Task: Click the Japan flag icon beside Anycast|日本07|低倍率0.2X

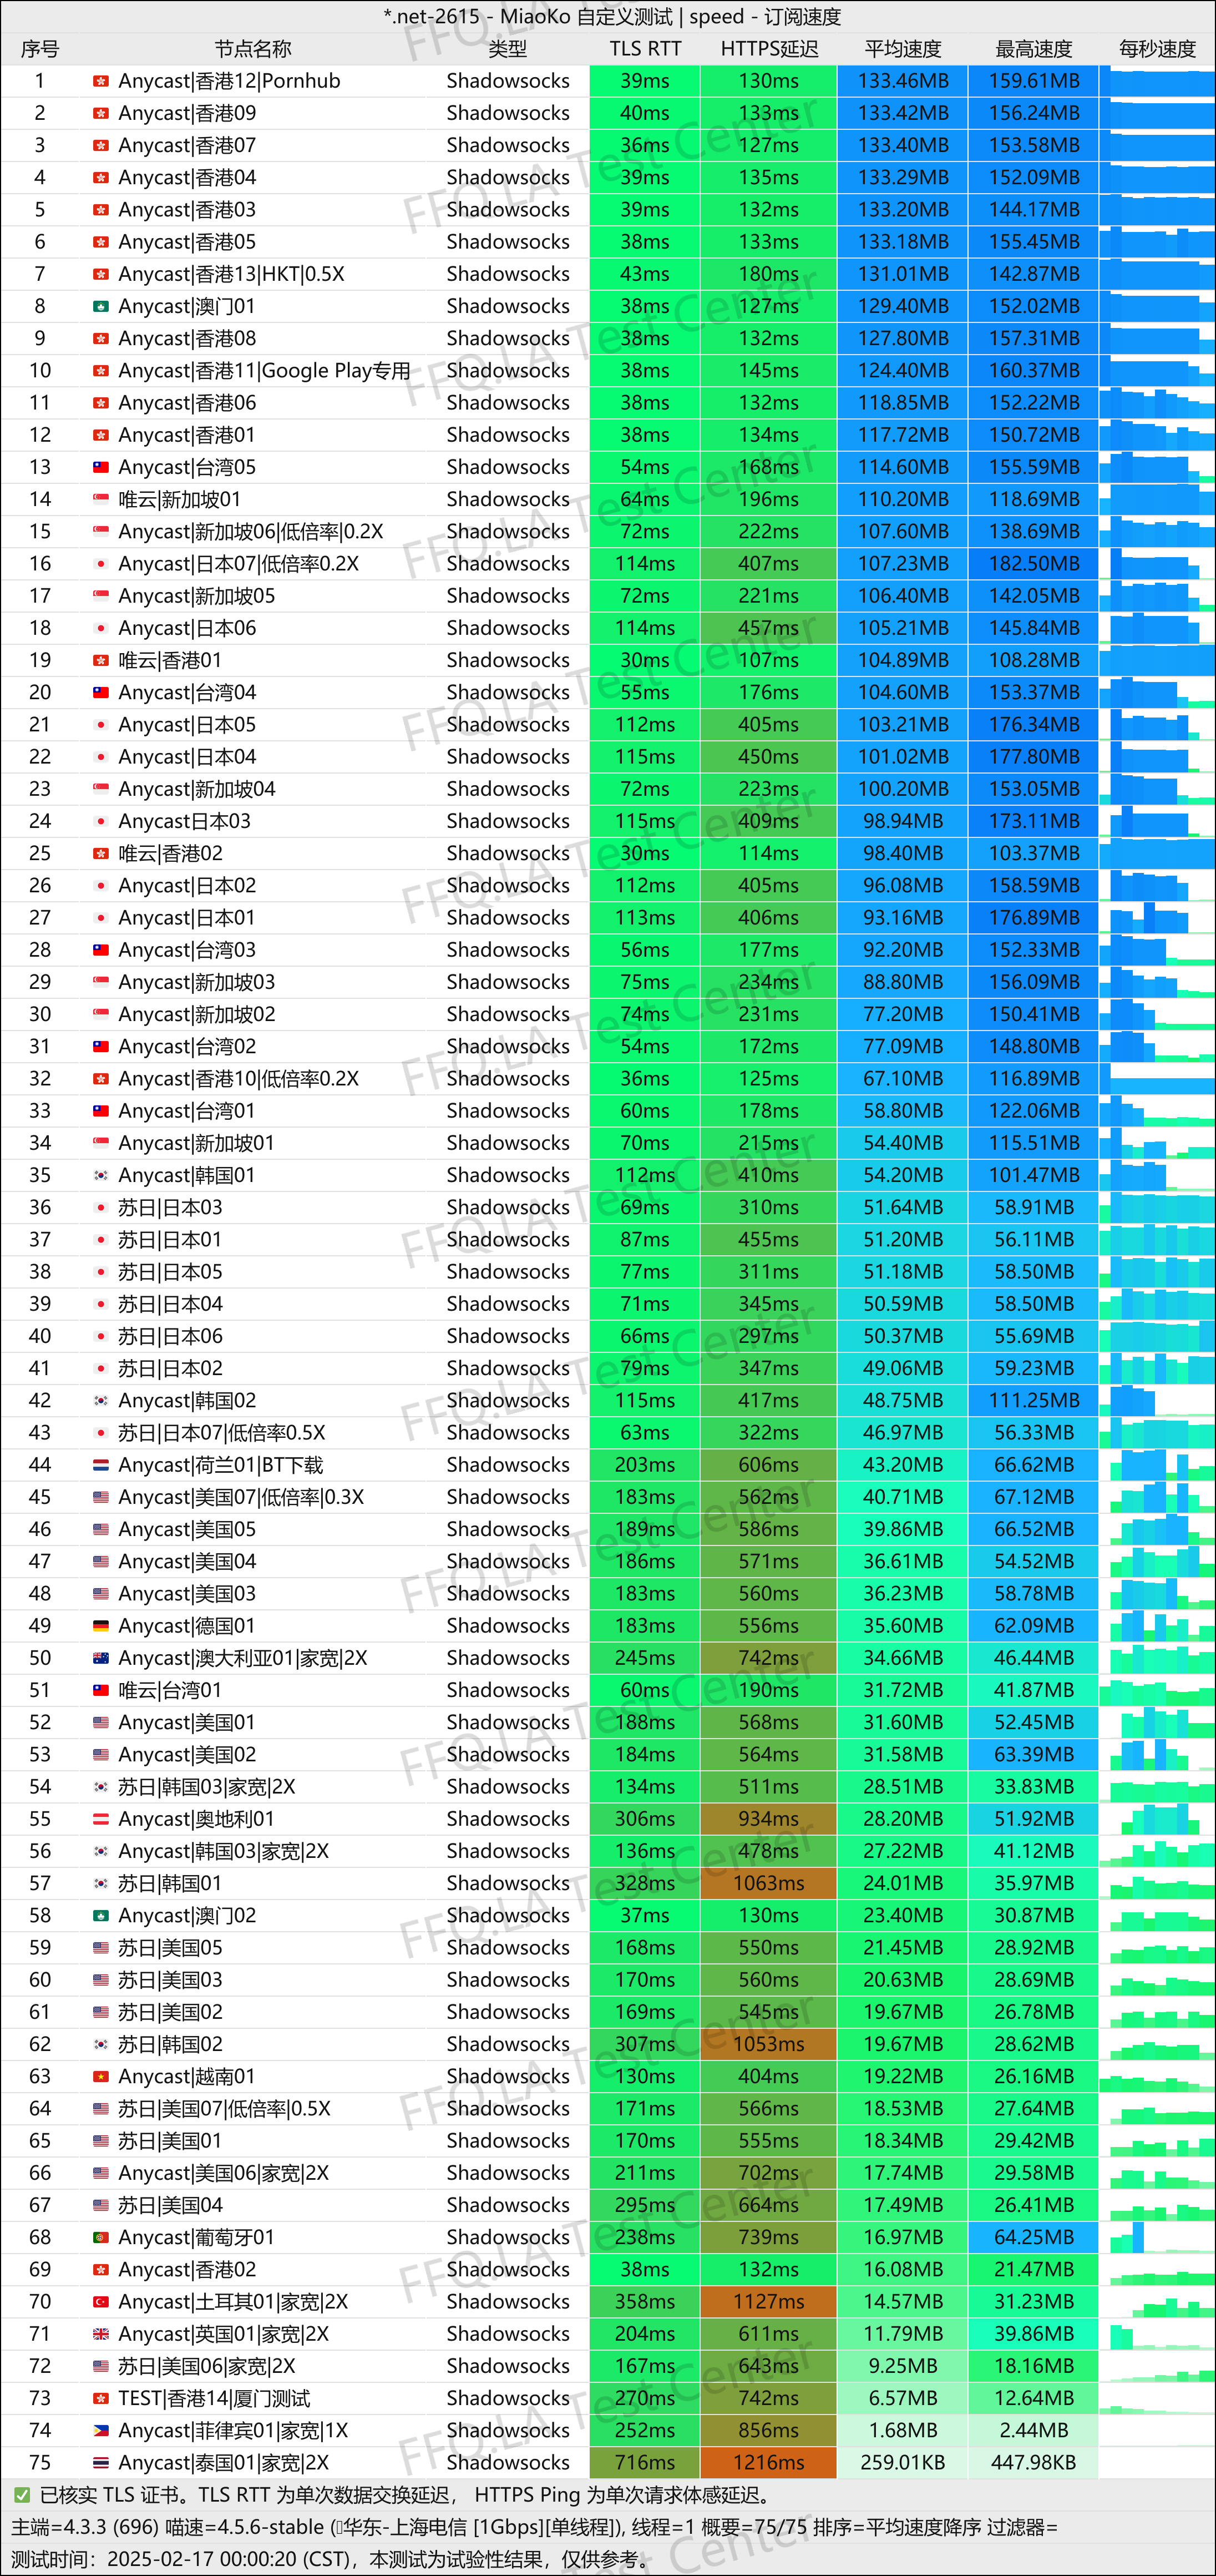Action: click(x=101, y=564)
